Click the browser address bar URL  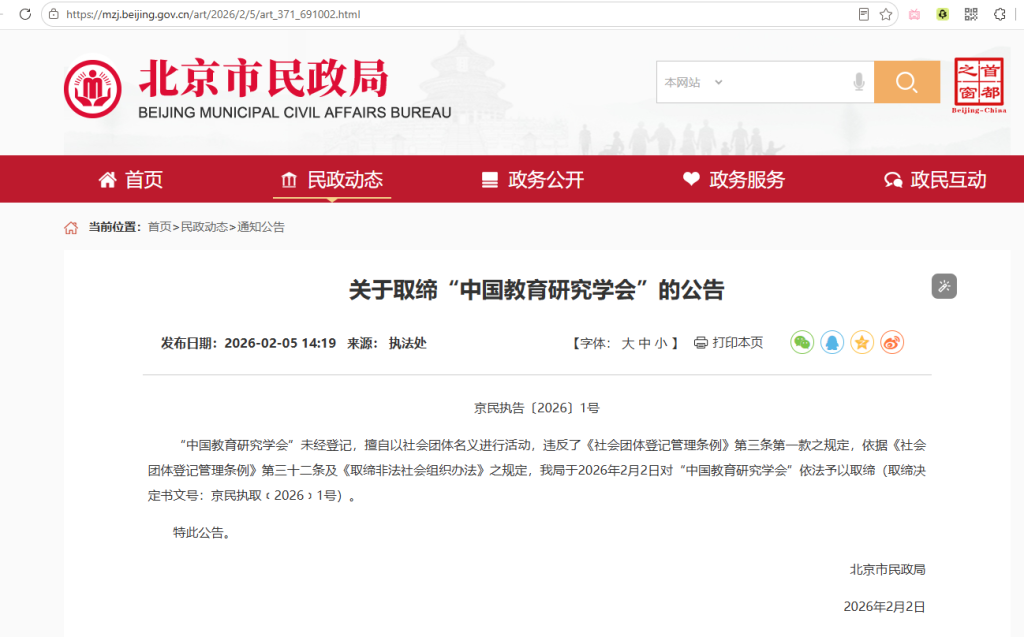coord(213,14)
